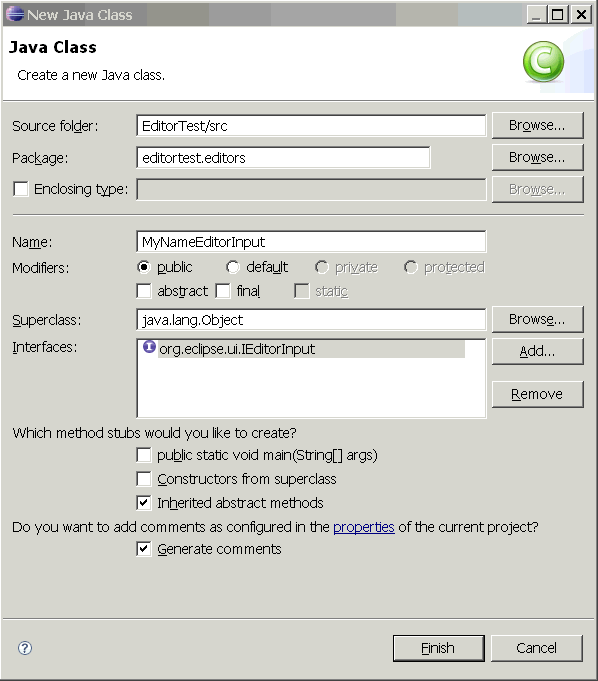The height and width of the screenshot is (681, 598).
Task: Enable the Enclosing type checkbox
Action: click(x=20, y=189)
